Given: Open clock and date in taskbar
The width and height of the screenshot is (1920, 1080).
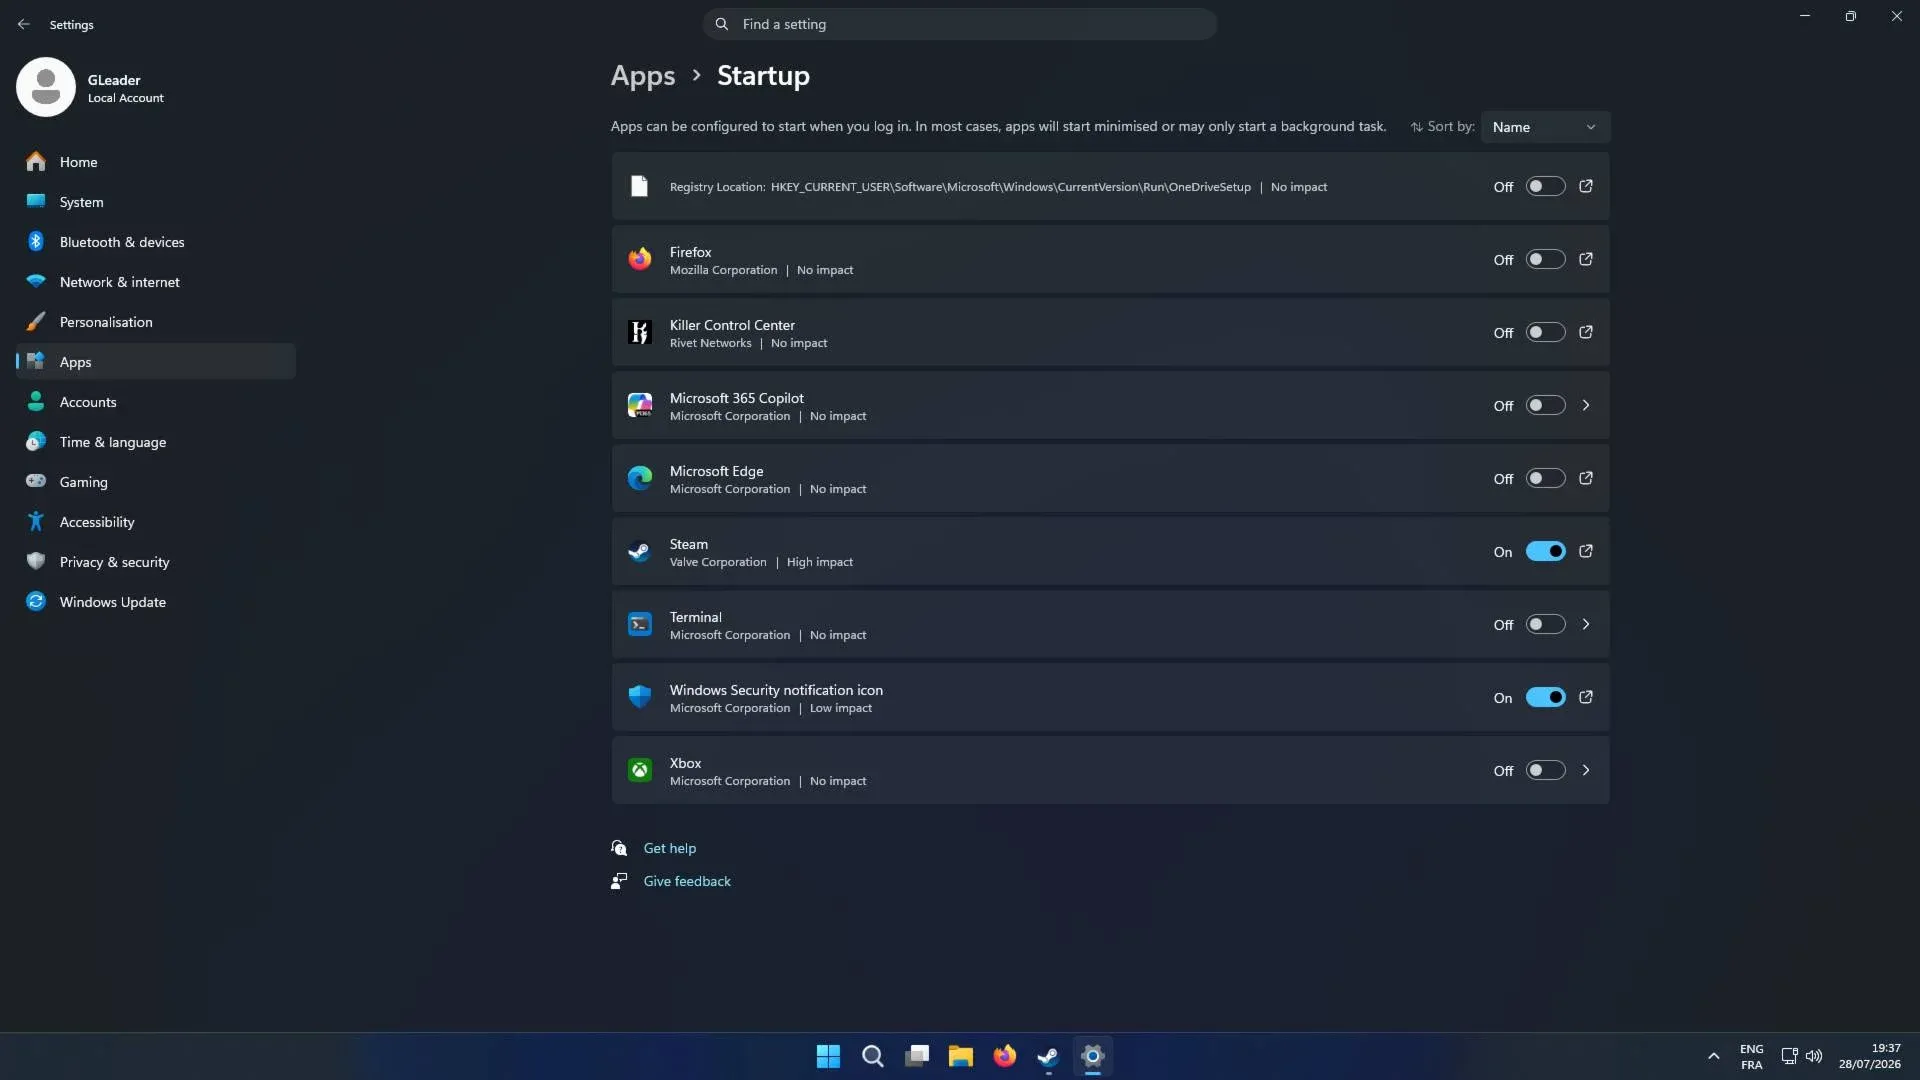Looking at the screenshot, I should pyautogui.click(x=1869, y=1057).
